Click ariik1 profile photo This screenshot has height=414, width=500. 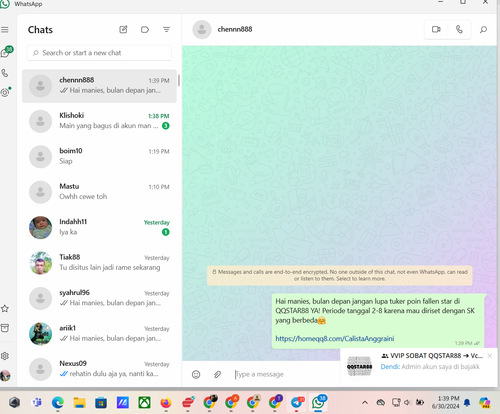tap(40, 334)
